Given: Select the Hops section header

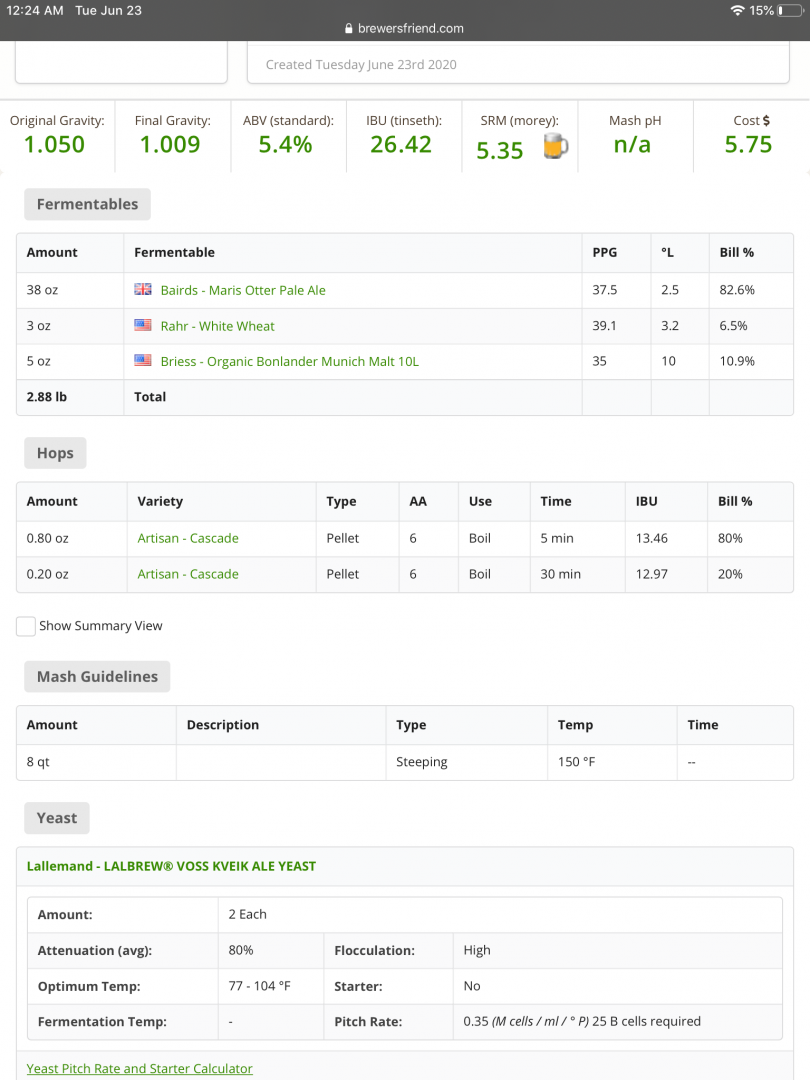Looking at the screenshot, I should coord(55,453).
